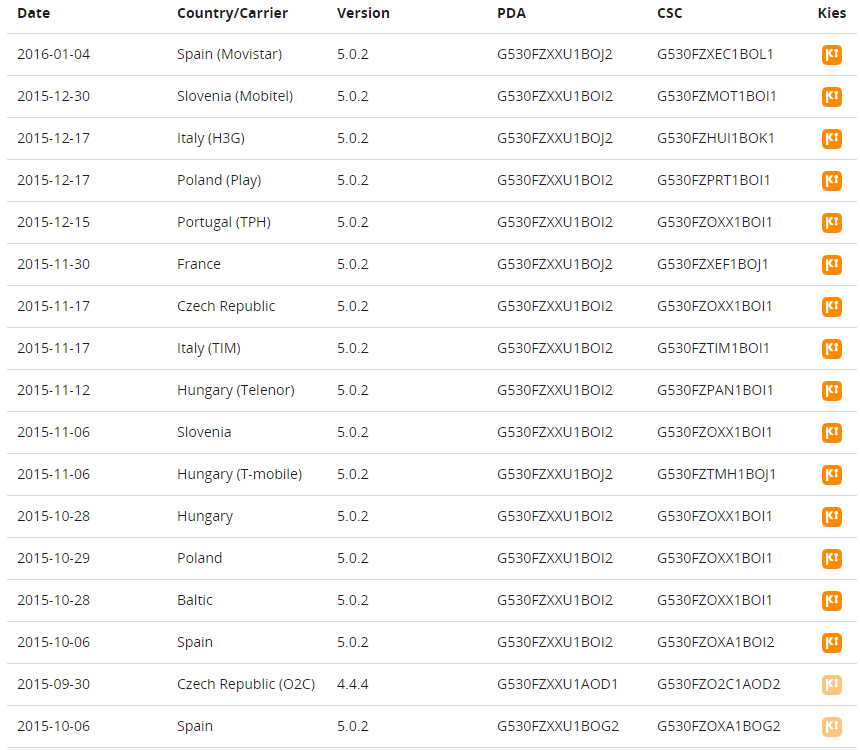Click the Kies icon in the Baltic row
This screenshot has height=750, width=860.
[x=831, y=601]
